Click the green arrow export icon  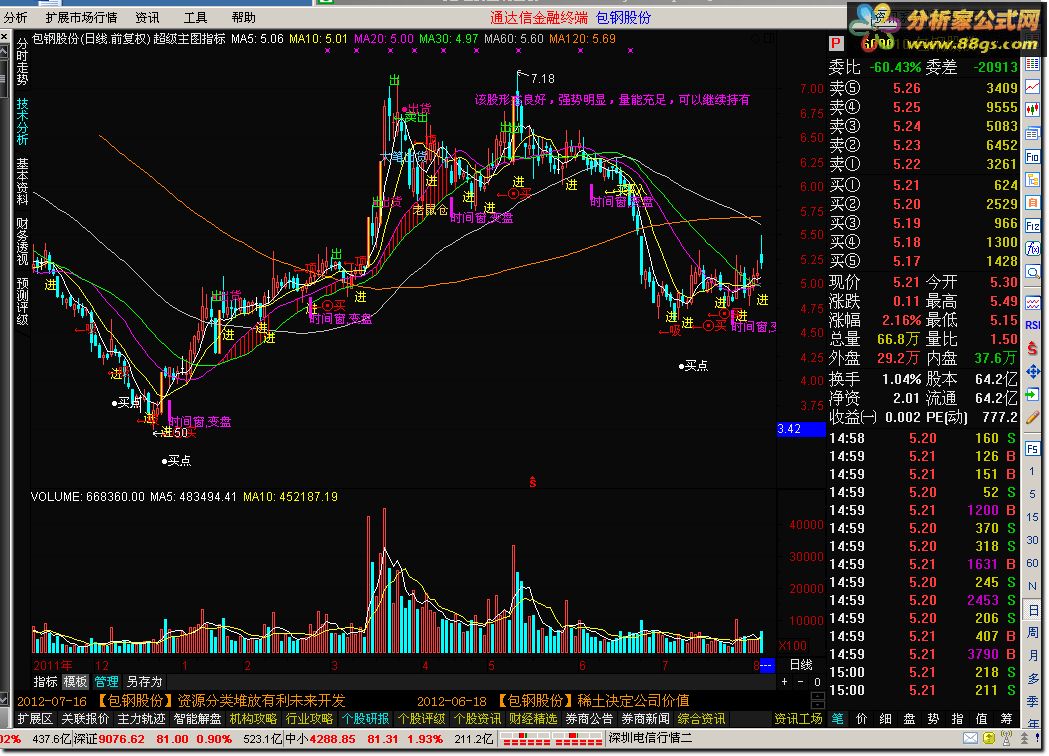[1032, 395]
